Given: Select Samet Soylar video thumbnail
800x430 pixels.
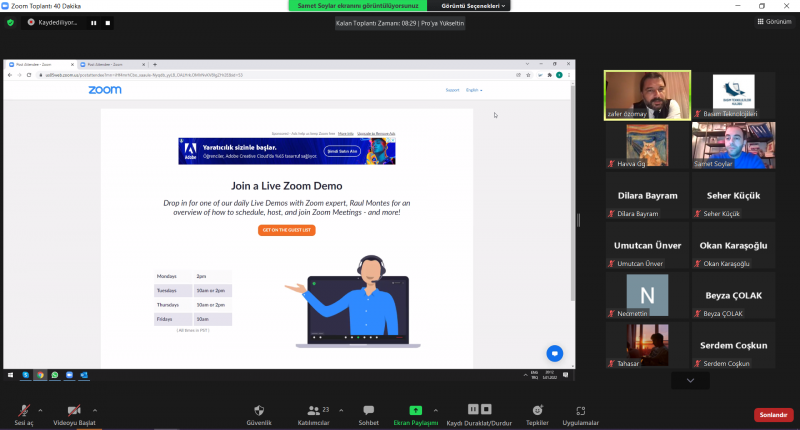Looking at the screenshot, I should 734,145.
